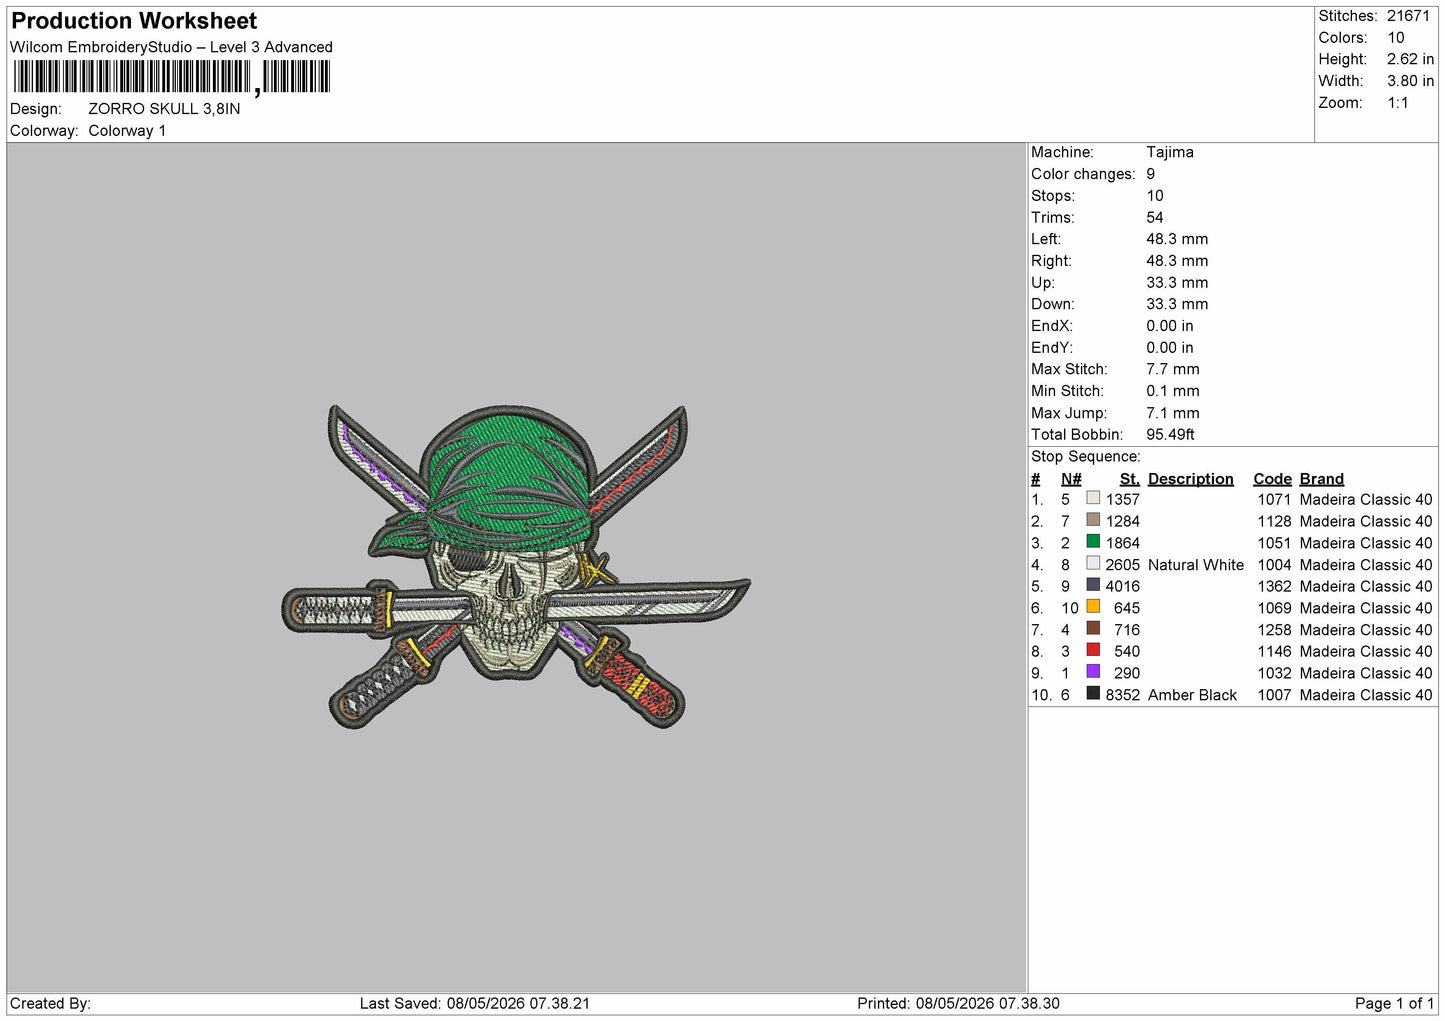
Task: Click the 'Description' column header
Action: coord(1191,479)
